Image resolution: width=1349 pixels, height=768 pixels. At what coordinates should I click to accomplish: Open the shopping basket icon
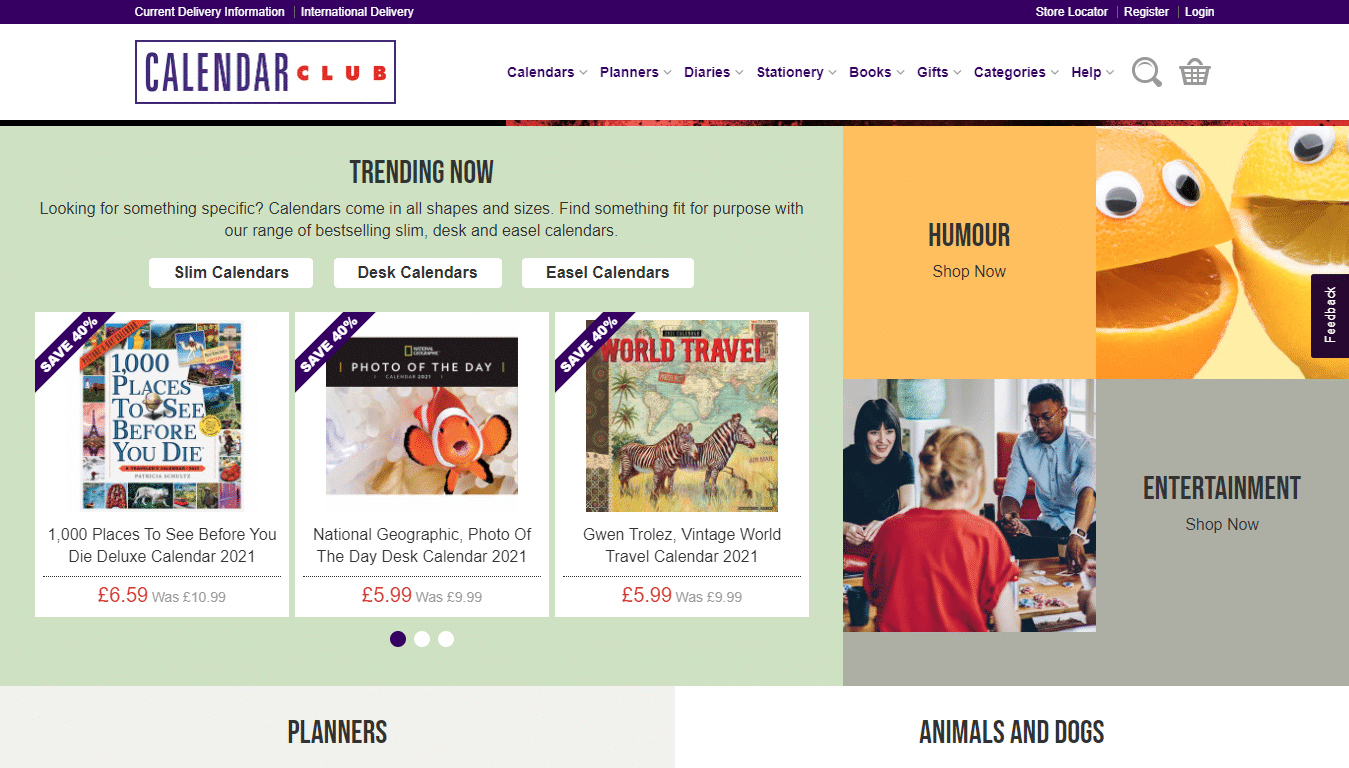click(x=1195, y=72)
